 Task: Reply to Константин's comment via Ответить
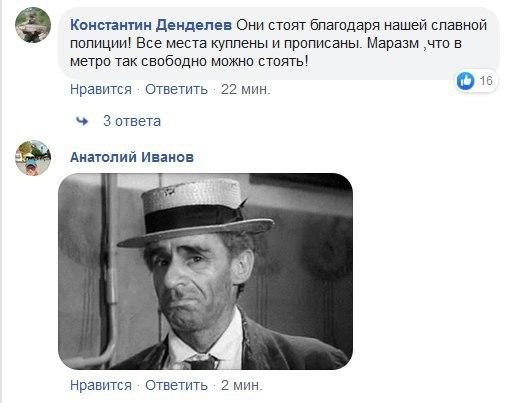point(176,90)
